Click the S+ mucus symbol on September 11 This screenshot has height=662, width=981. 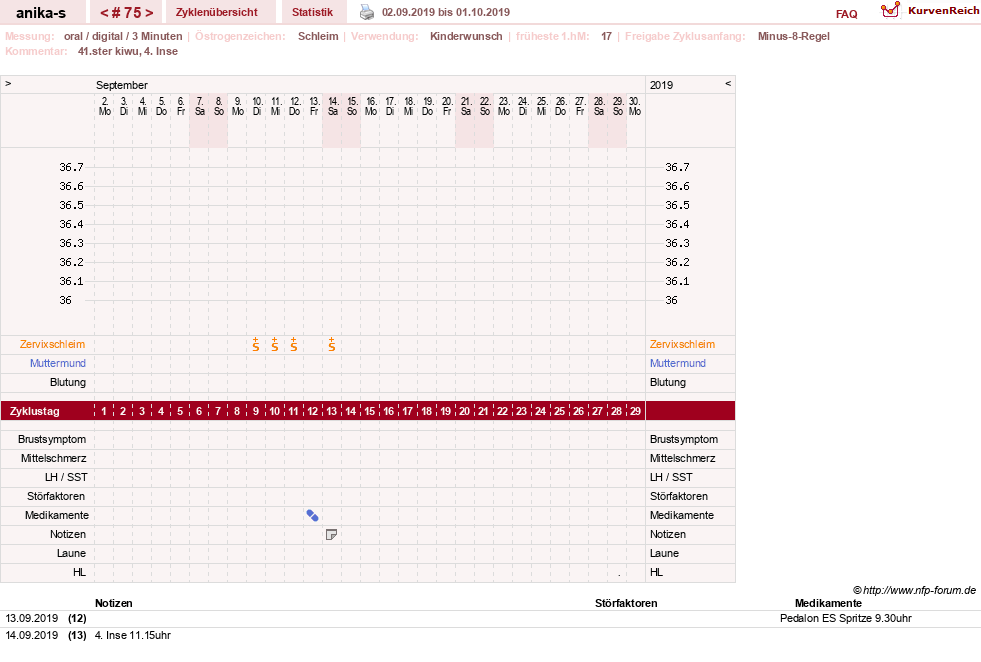(275, 344)
